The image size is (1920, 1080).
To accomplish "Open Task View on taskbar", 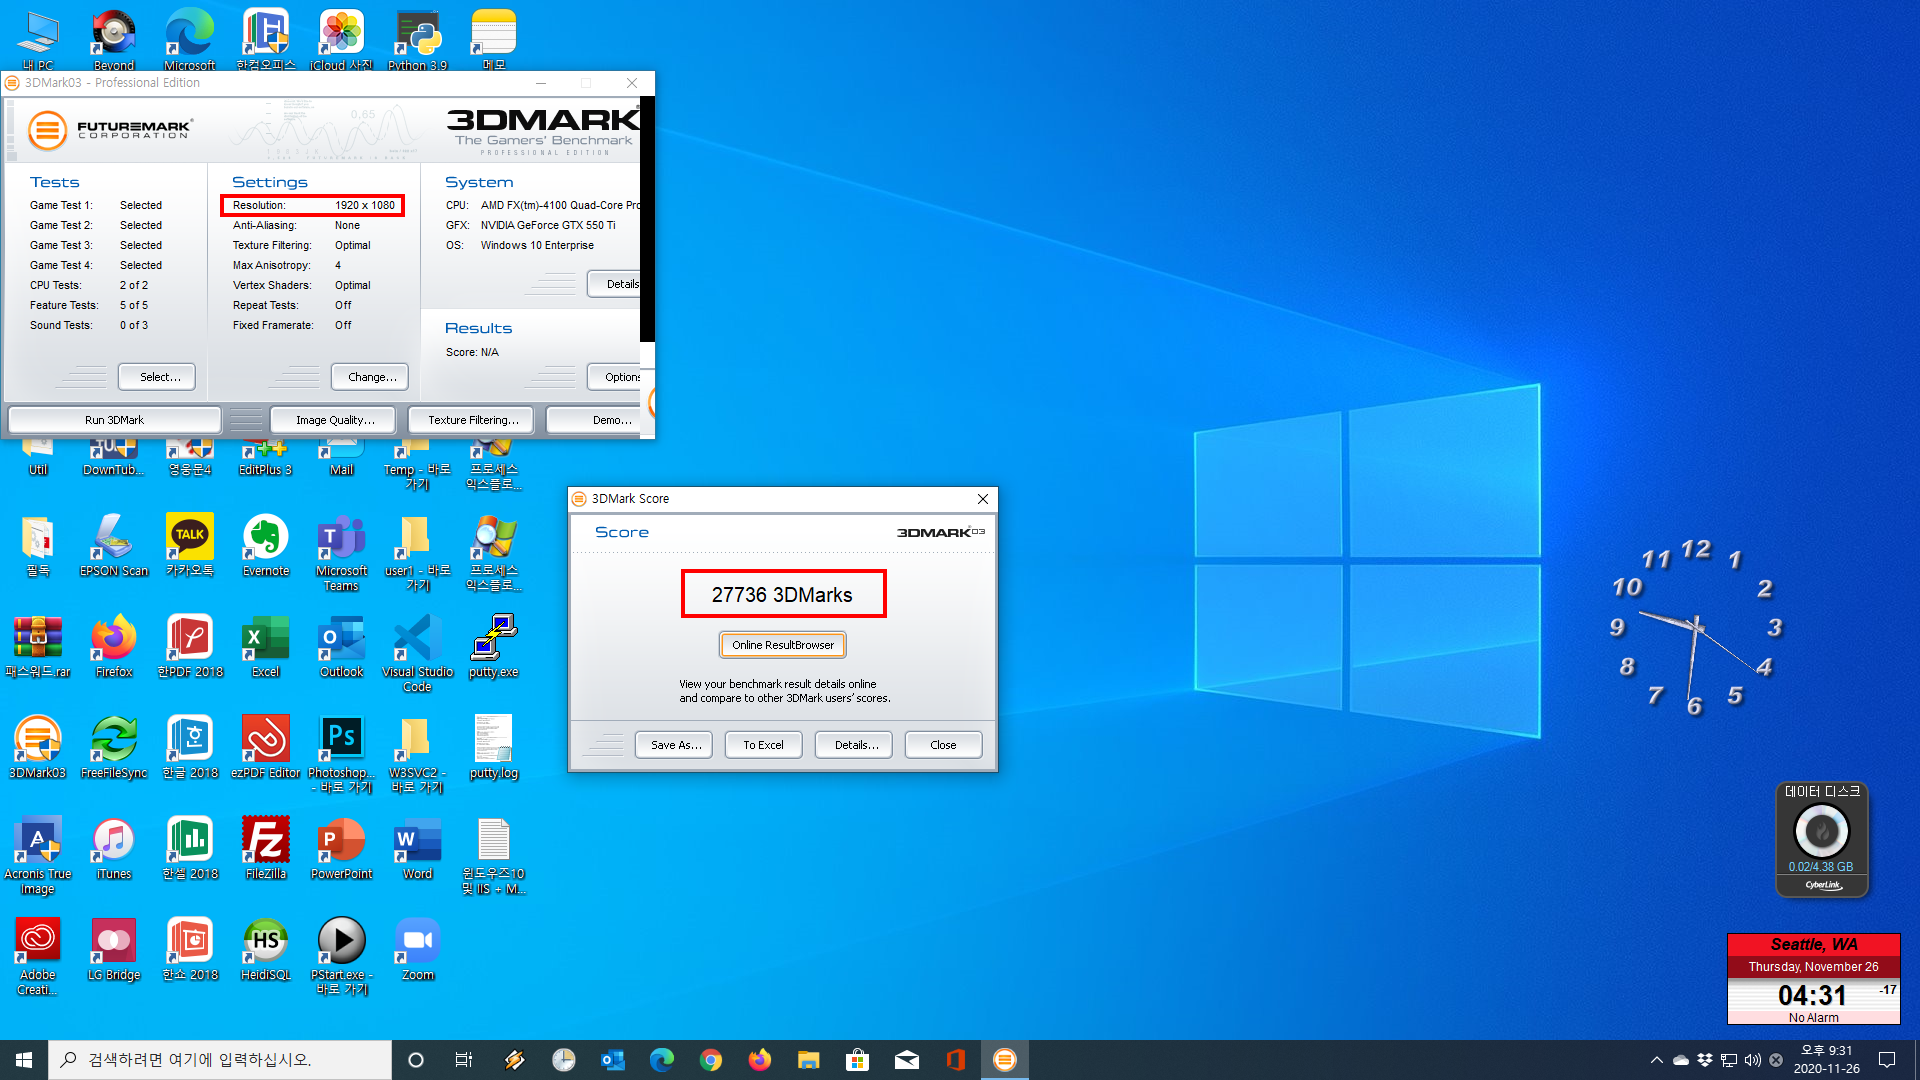I will [x=464, y=1060].
